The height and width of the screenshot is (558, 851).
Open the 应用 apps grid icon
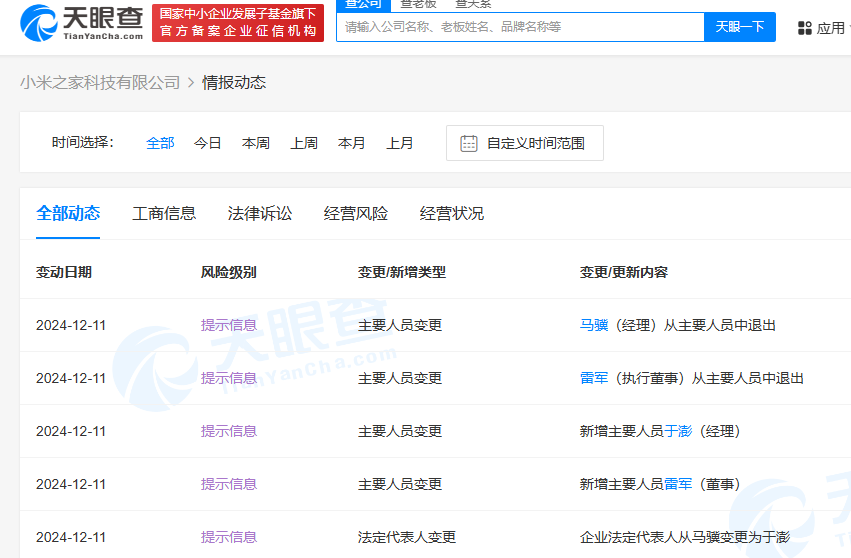[805, 28]
